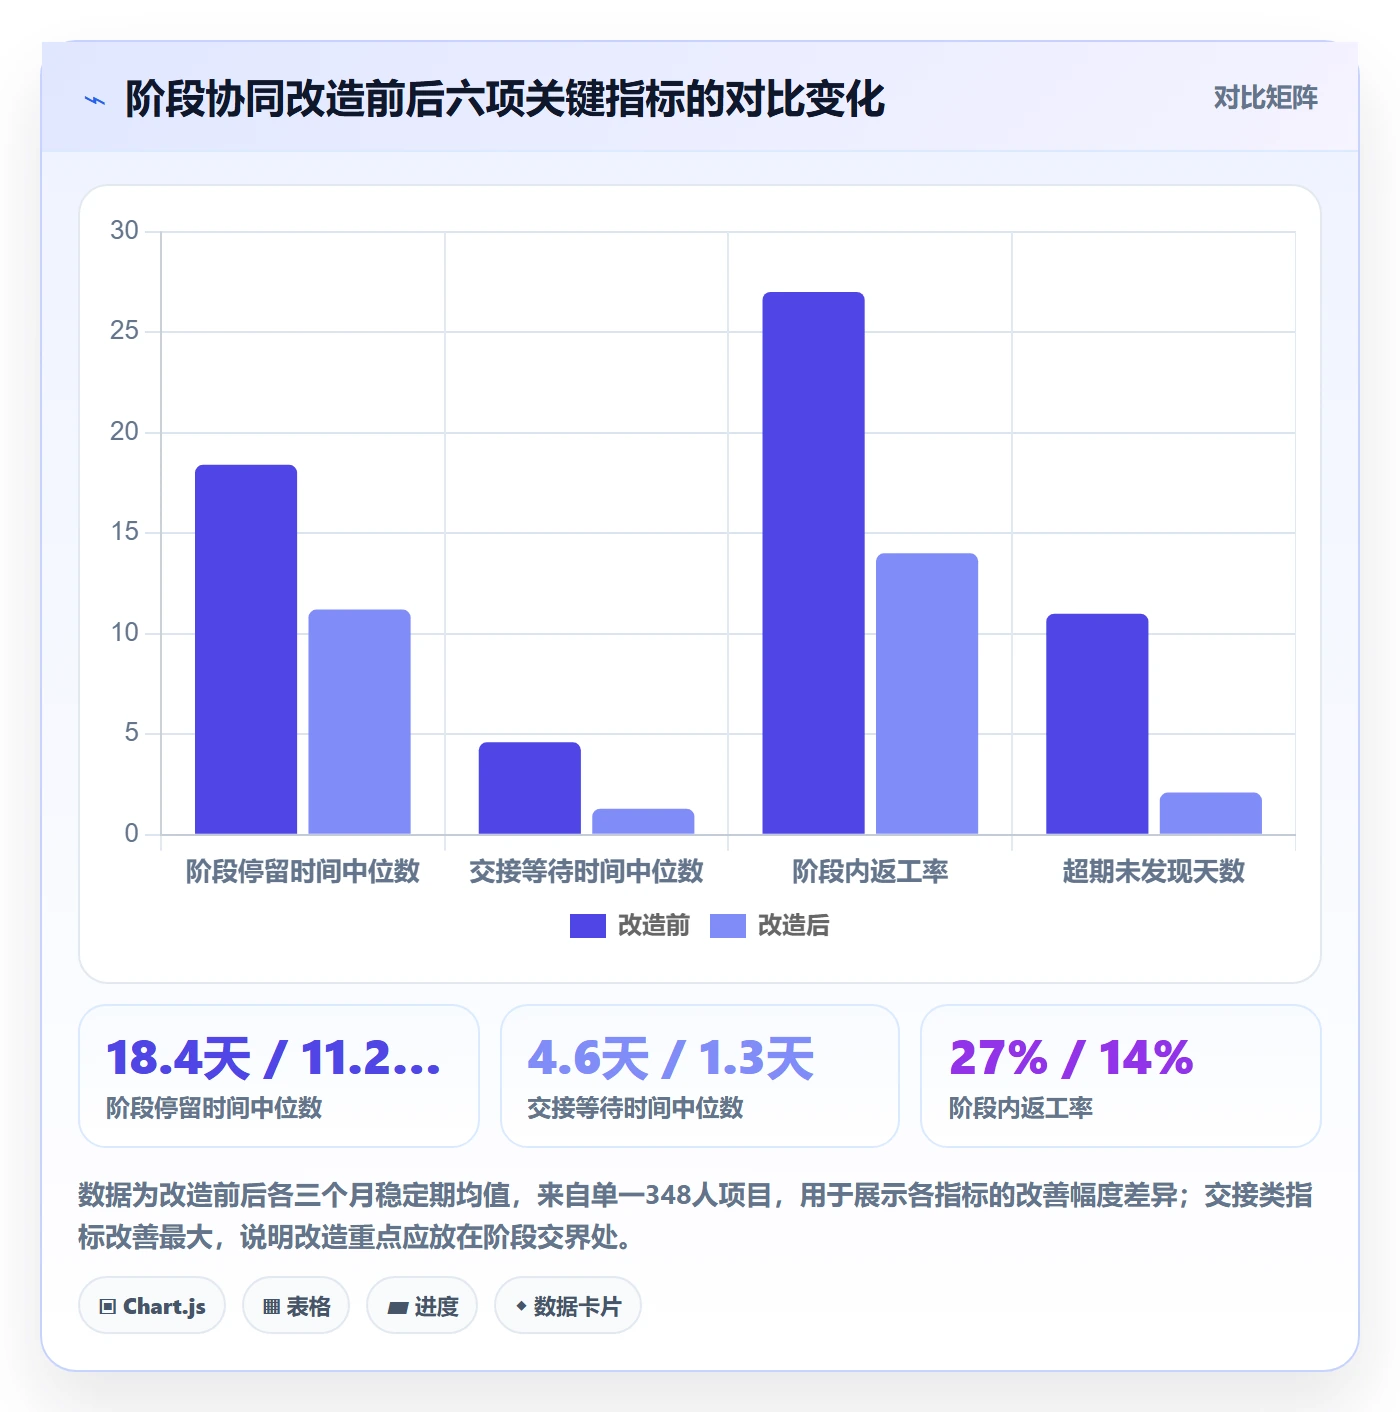1400x1412 pixels.
Task: Select the 数据卡片 tag chip
Action: click(x=568, y=1306)
